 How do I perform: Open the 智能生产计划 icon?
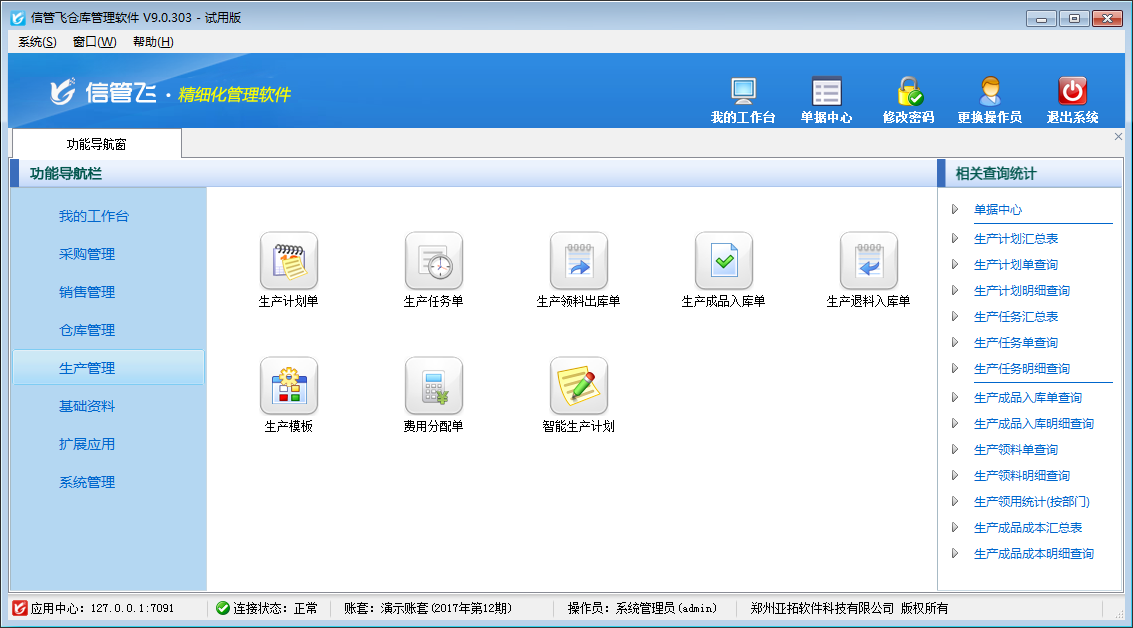(578, 386)
